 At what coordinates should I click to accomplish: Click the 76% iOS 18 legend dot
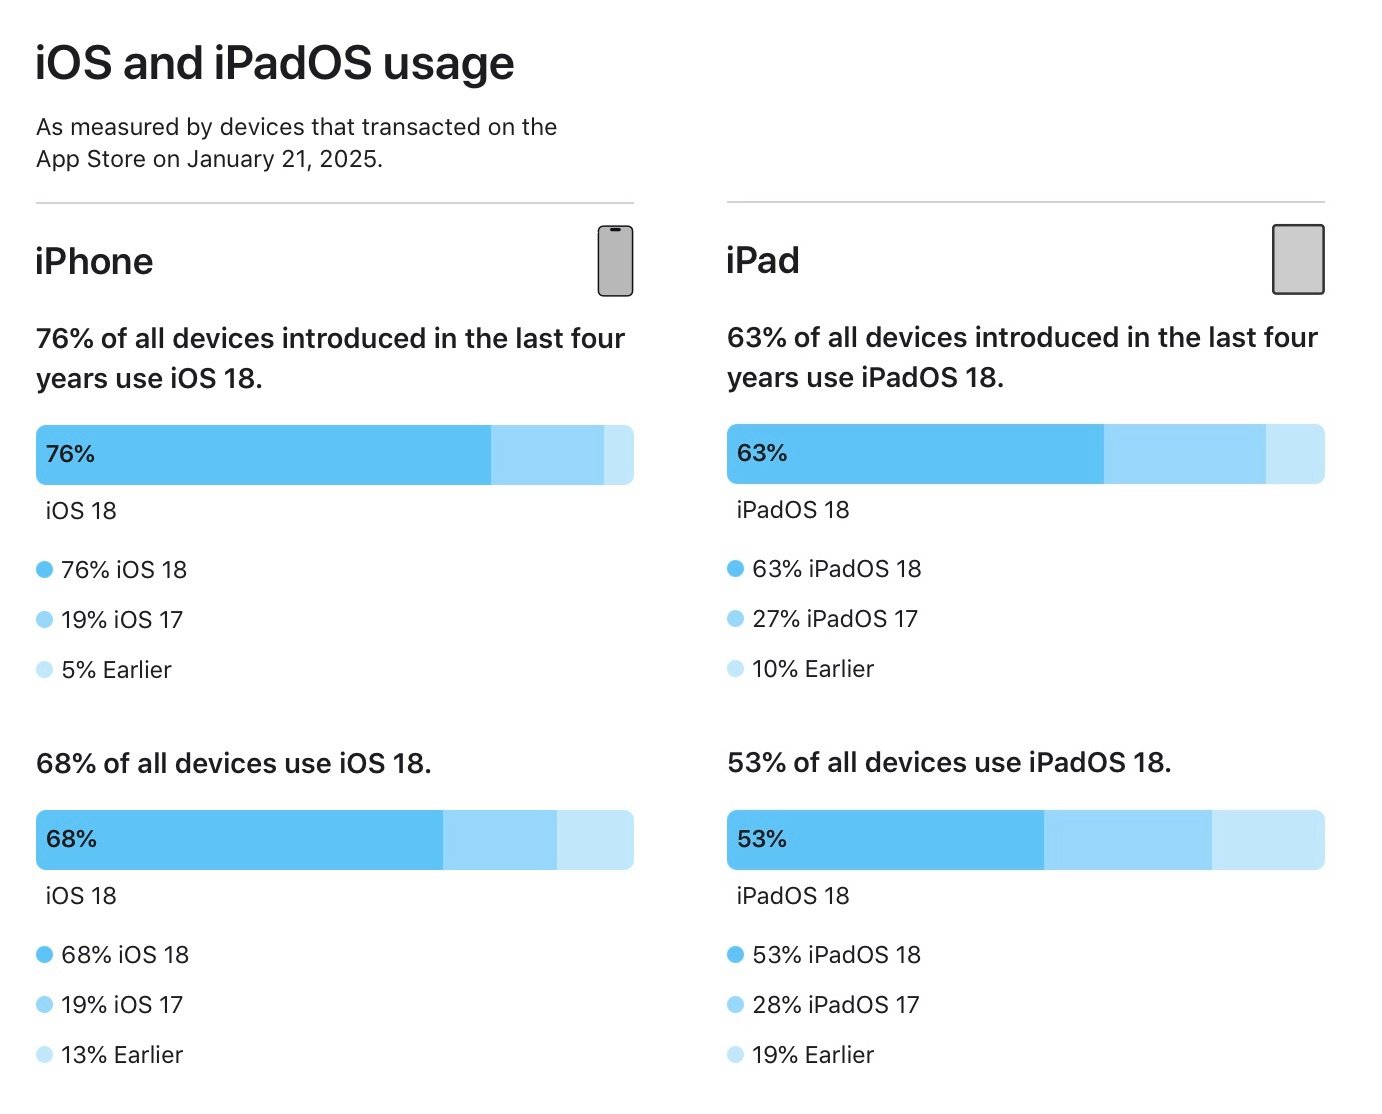coord(44,570)
